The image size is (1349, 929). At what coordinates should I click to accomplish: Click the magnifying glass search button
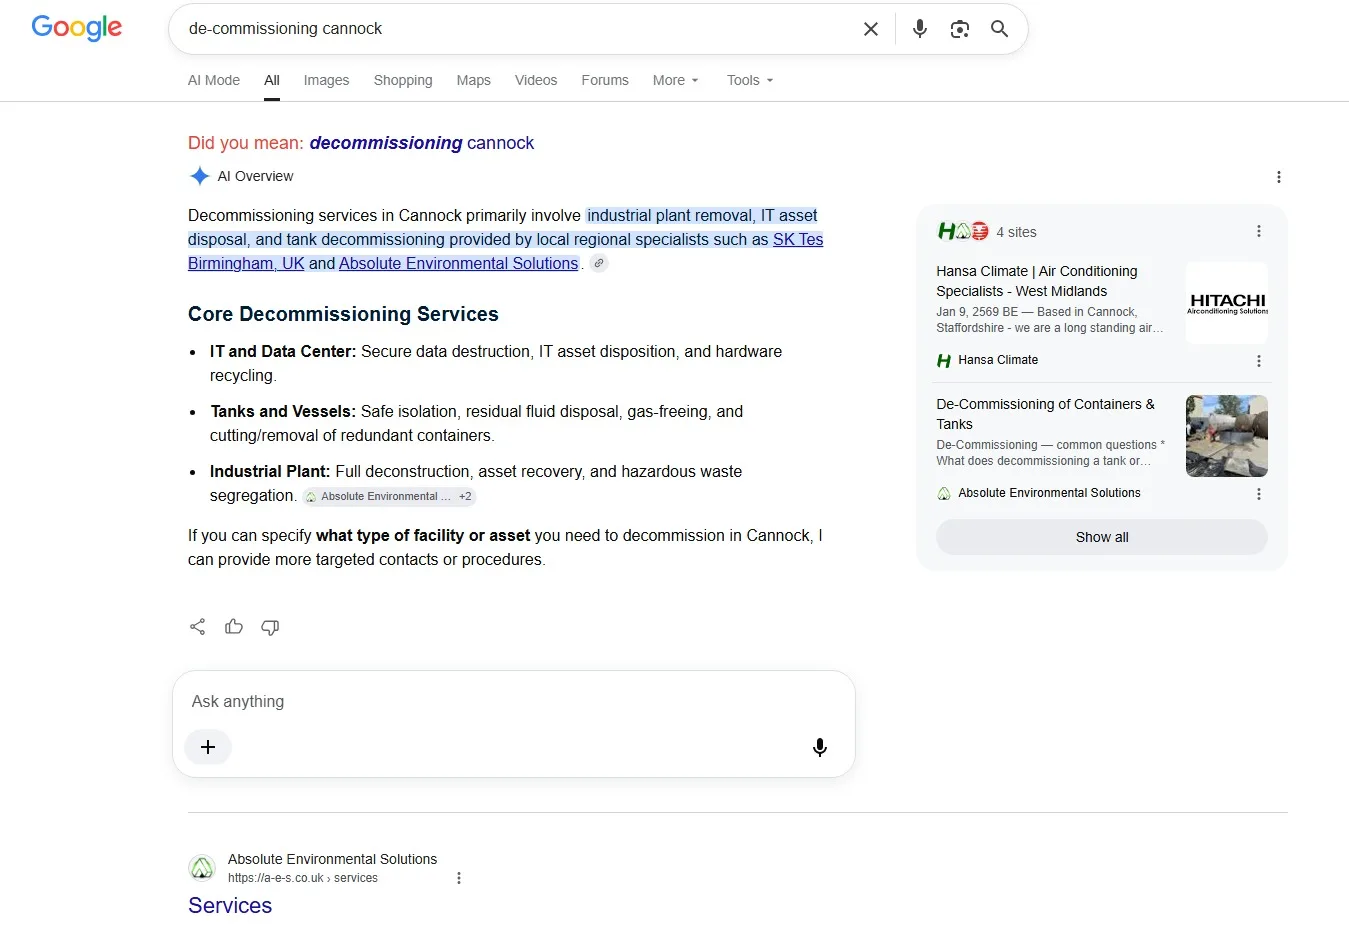point(999,29)
